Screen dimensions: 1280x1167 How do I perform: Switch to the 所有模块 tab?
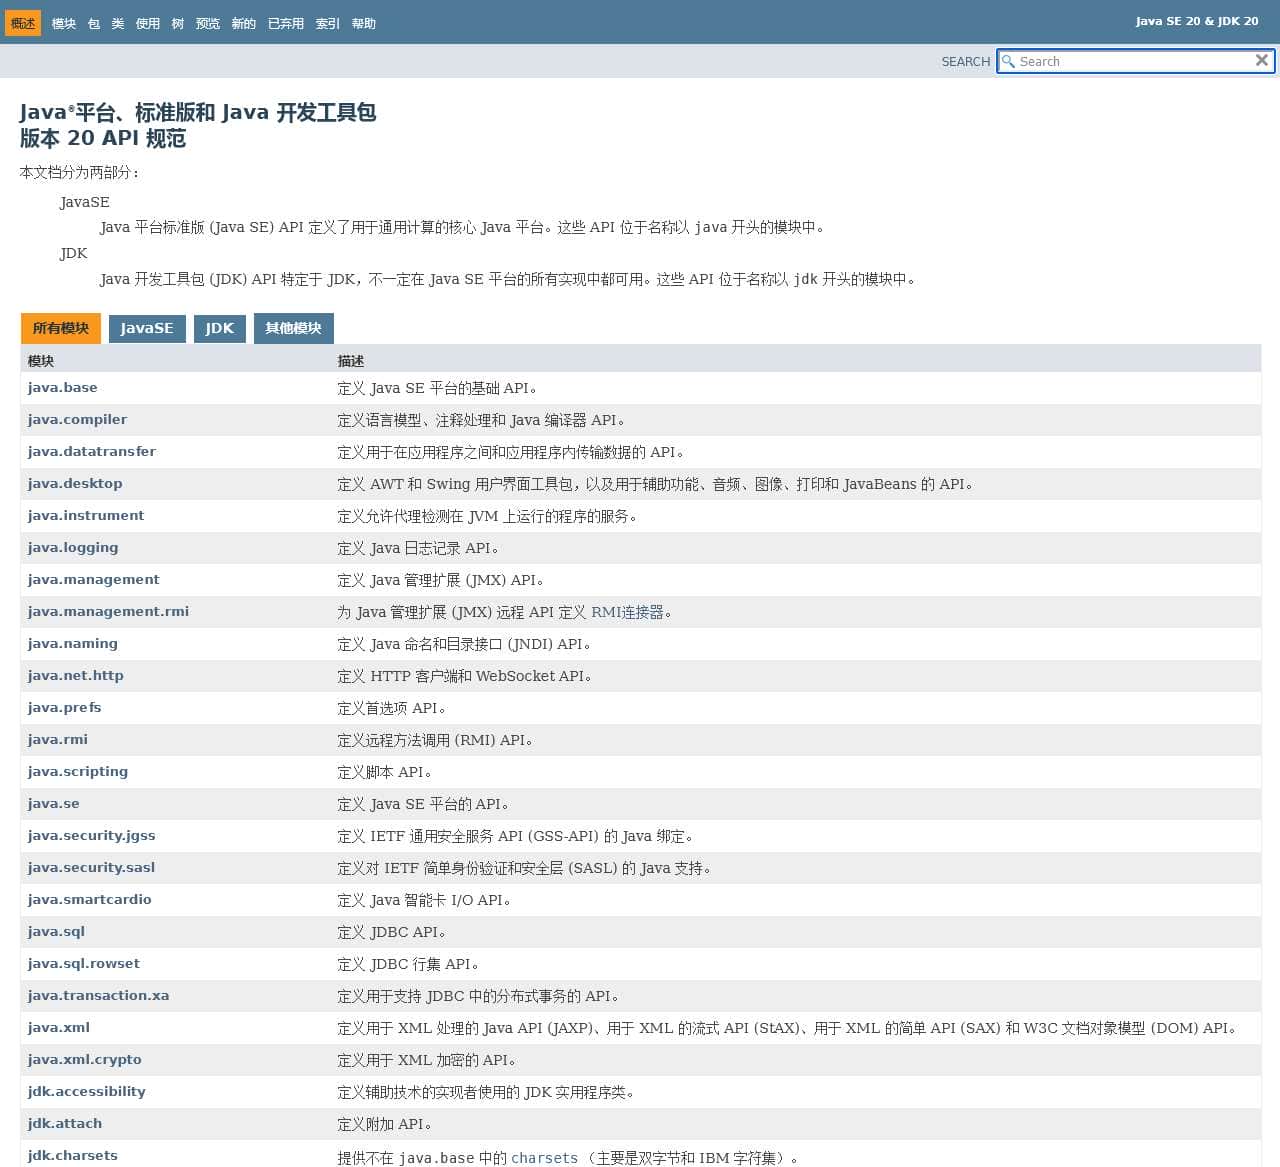(x=61, y=328)
